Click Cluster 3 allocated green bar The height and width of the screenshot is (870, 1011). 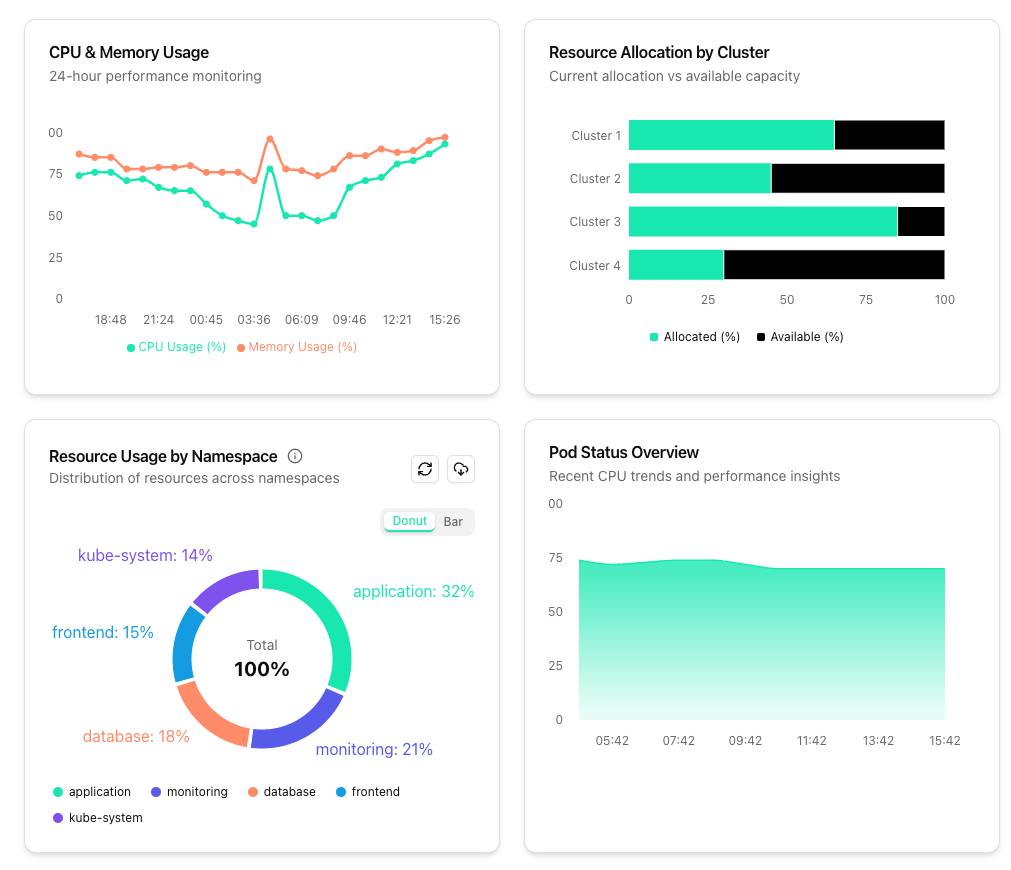[763, 222]
